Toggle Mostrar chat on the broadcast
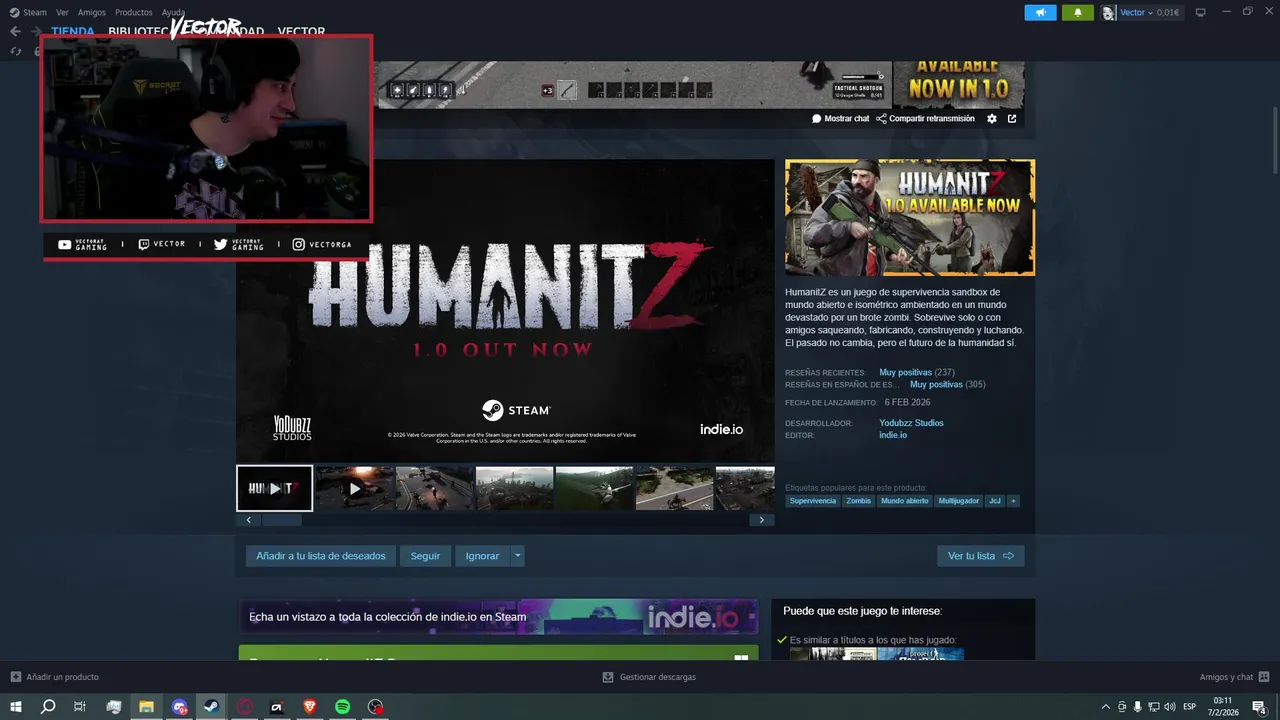 pyautogui.click(x=840, y=118)
